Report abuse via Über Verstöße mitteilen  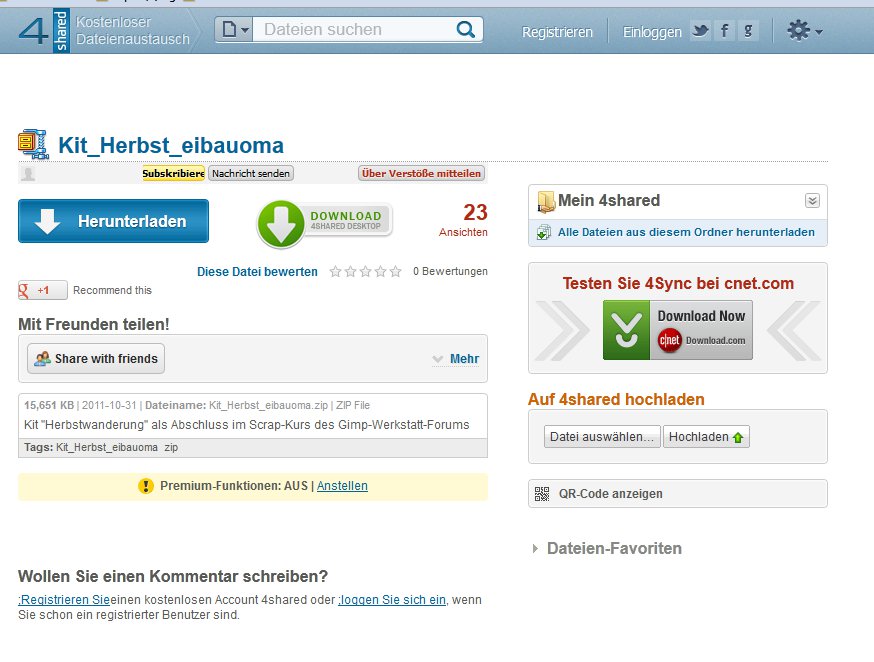421,173
